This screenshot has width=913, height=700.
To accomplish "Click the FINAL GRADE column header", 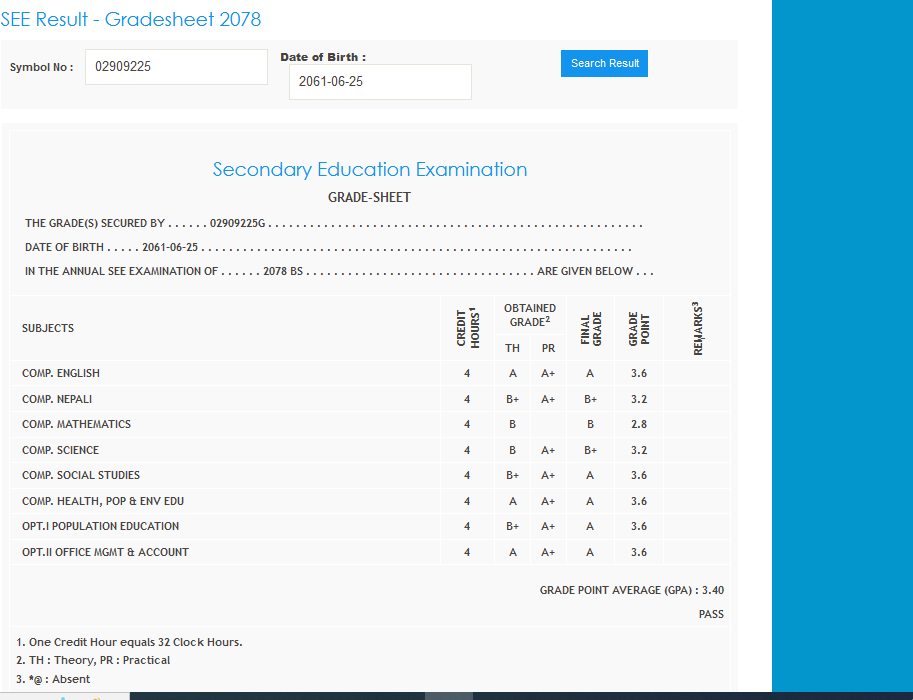I will click(590, 328).
